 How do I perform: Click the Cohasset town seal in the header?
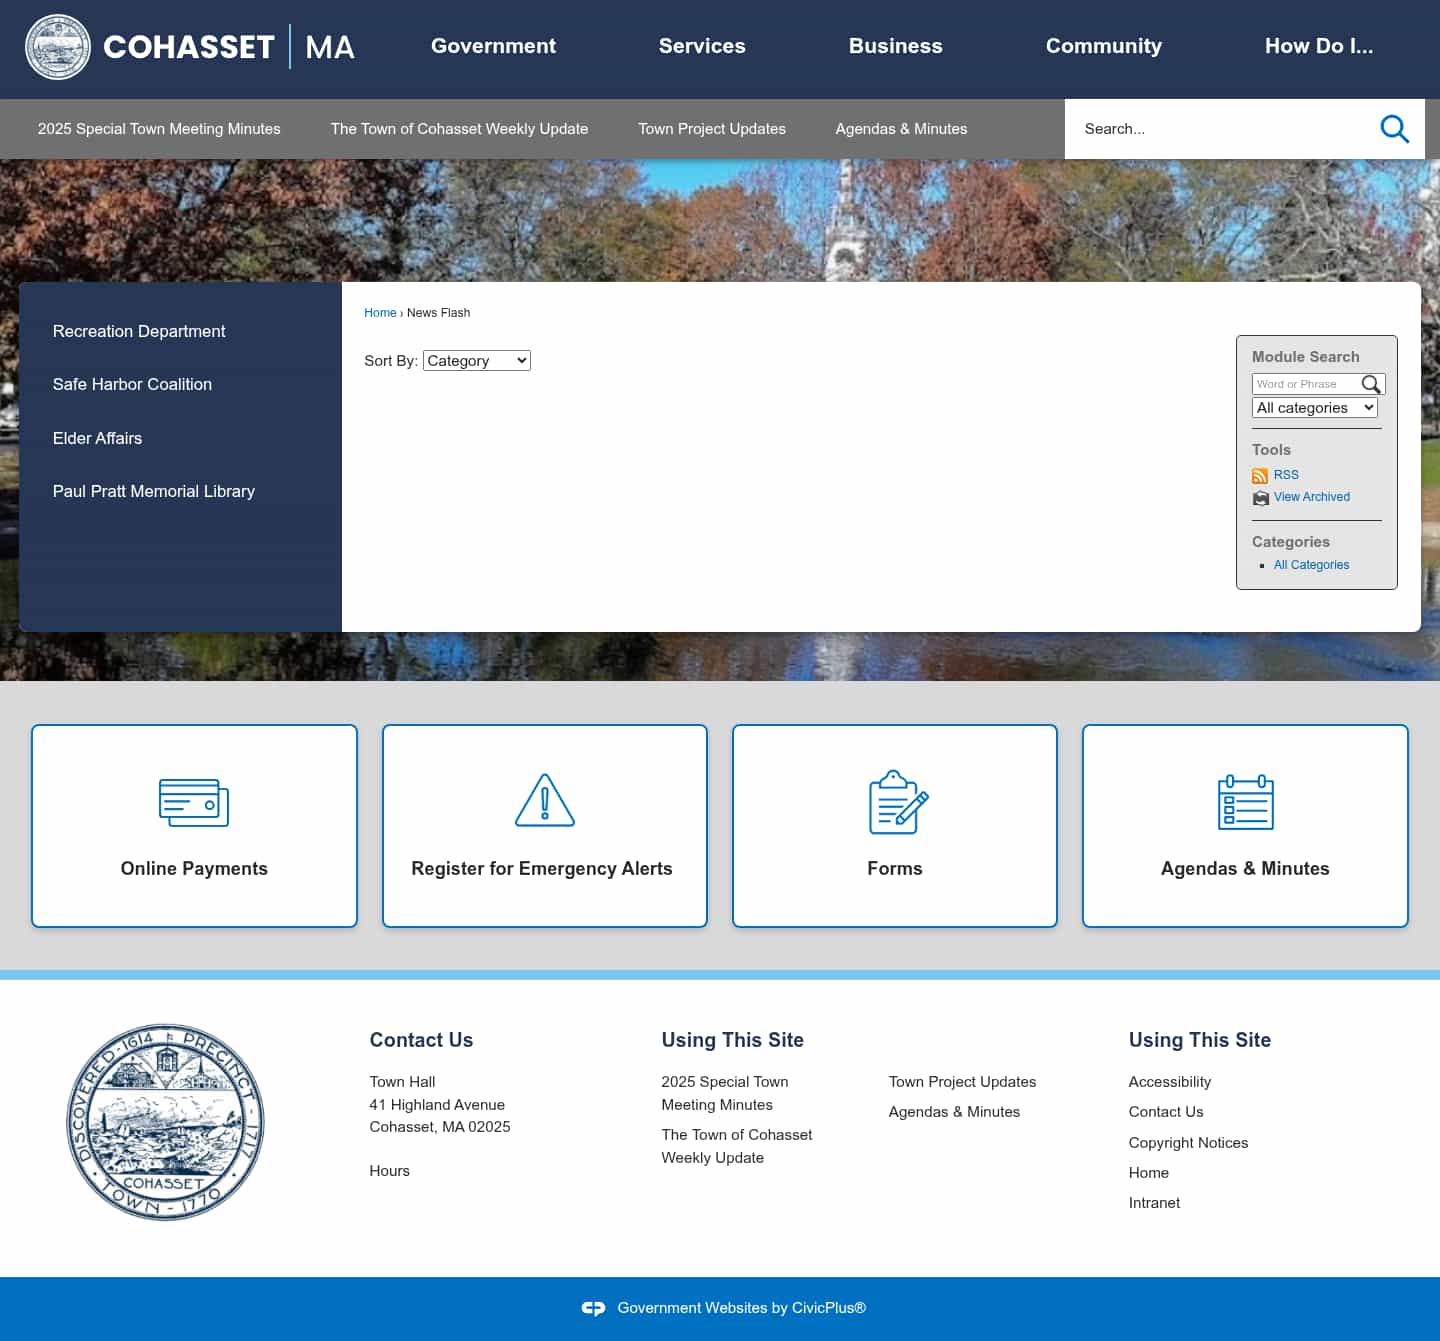pyautogui.click(x=58, y=46)
